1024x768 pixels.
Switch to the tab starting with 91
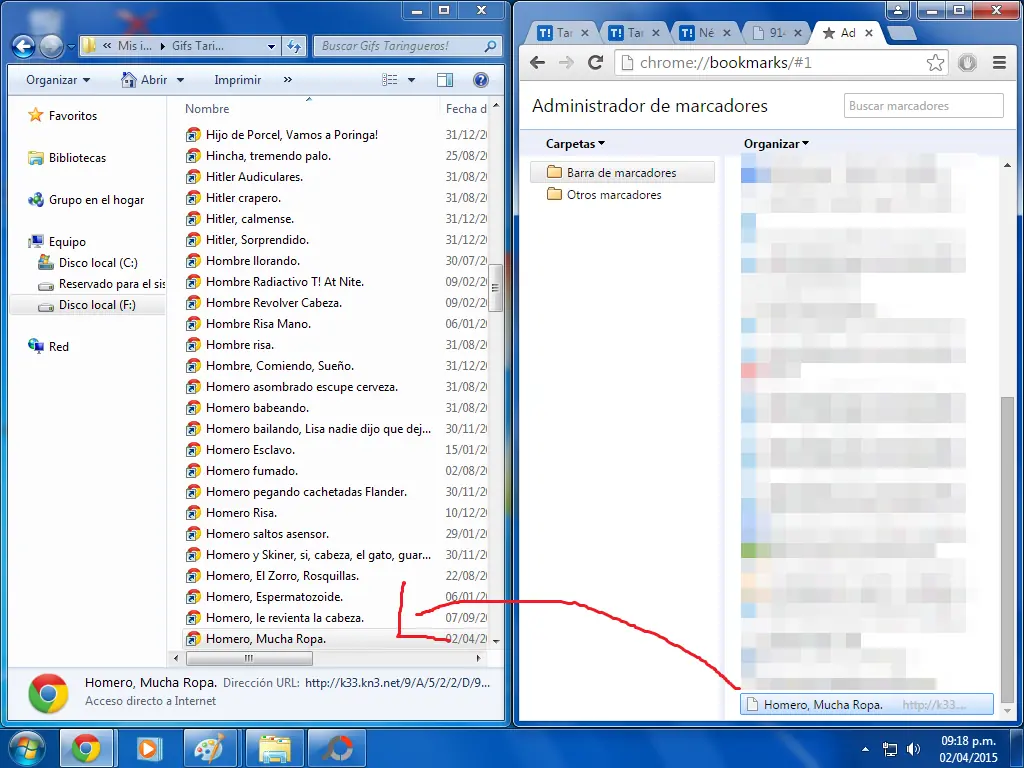click(777, 33)
